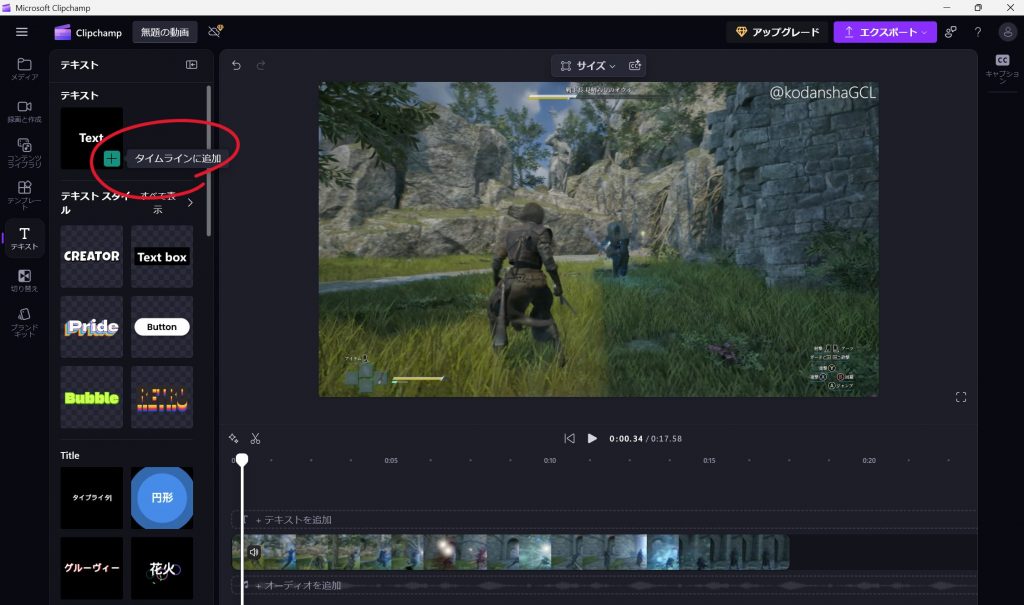The width and height of the screenshot is (1024, 605).
Task: Choose the Button text style
Action: 162,327
